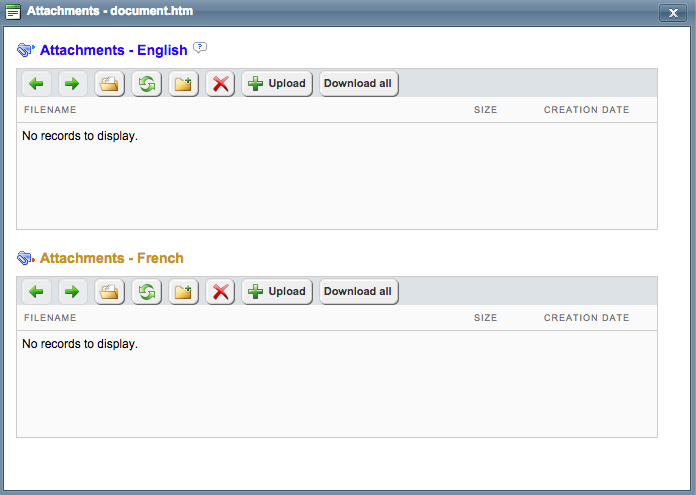Click help bubble beside Attachments - English title

tap(200, 48)
